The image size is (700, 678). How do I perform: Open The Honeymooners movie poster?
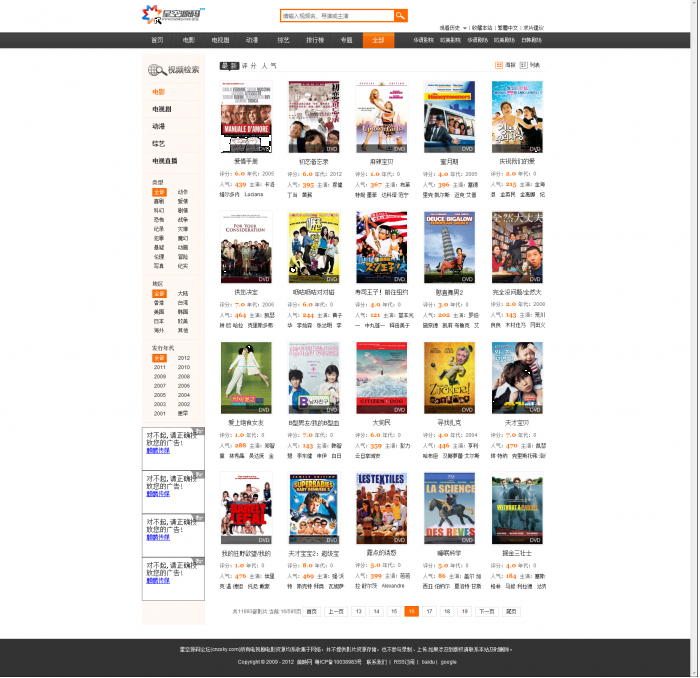pos(449,117)
